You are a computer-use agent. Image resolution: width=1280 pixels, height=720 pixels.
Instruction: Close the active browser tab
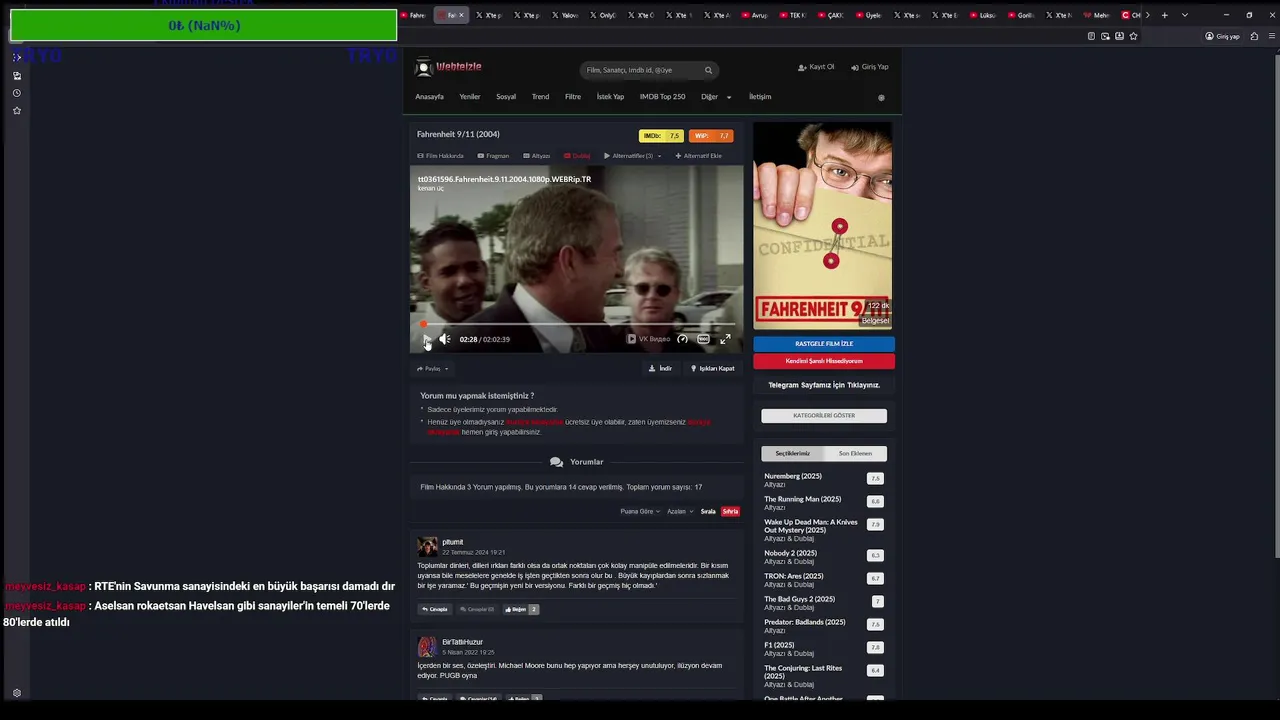point(461,15)
